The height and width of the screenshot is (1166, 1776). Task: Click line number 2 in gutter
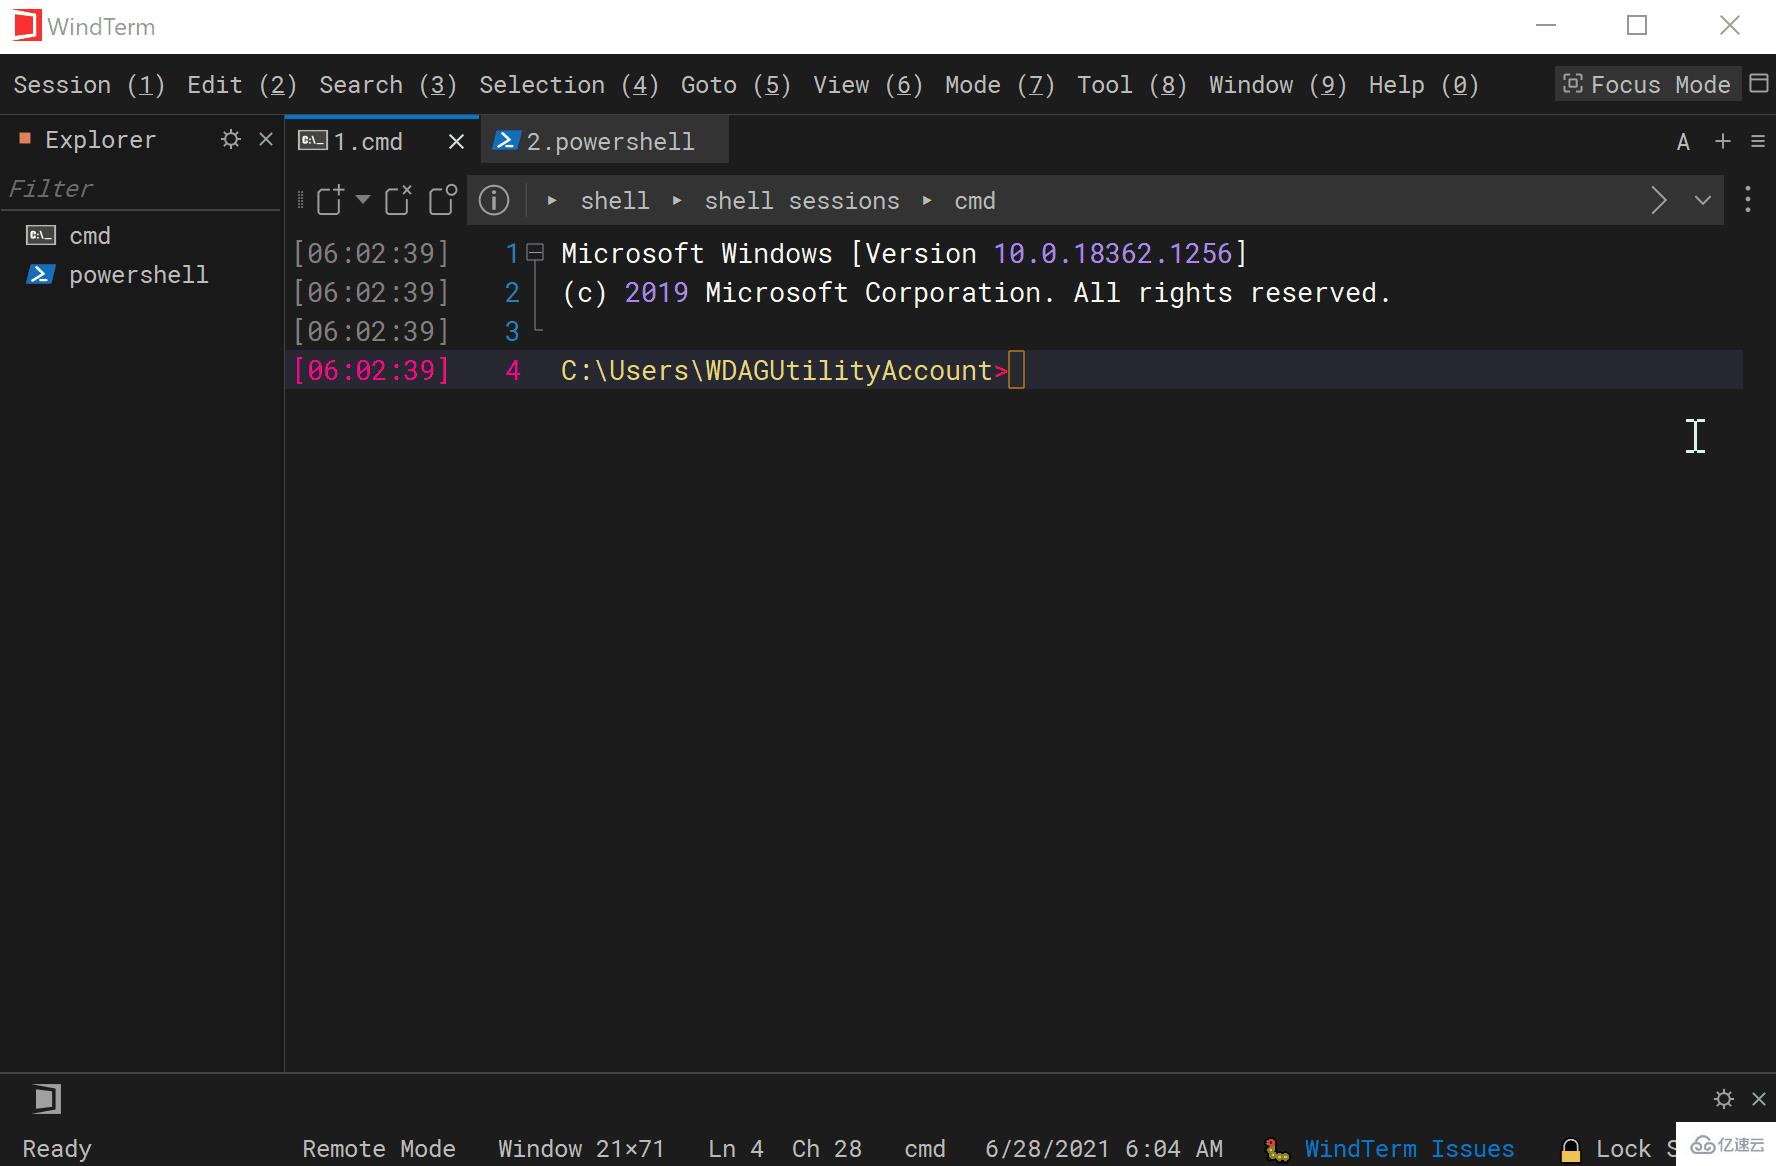[x=512, y=293]
